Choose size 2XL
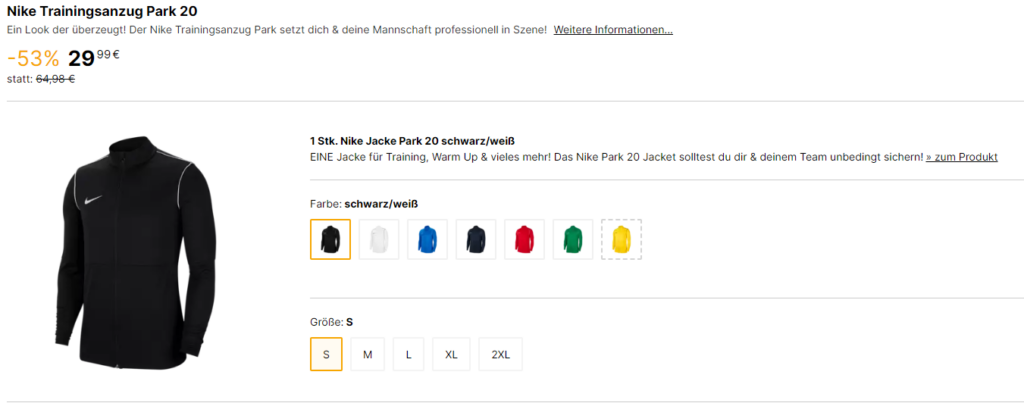The height and width of the screenshot is (403, 1024). pos(500,354)
